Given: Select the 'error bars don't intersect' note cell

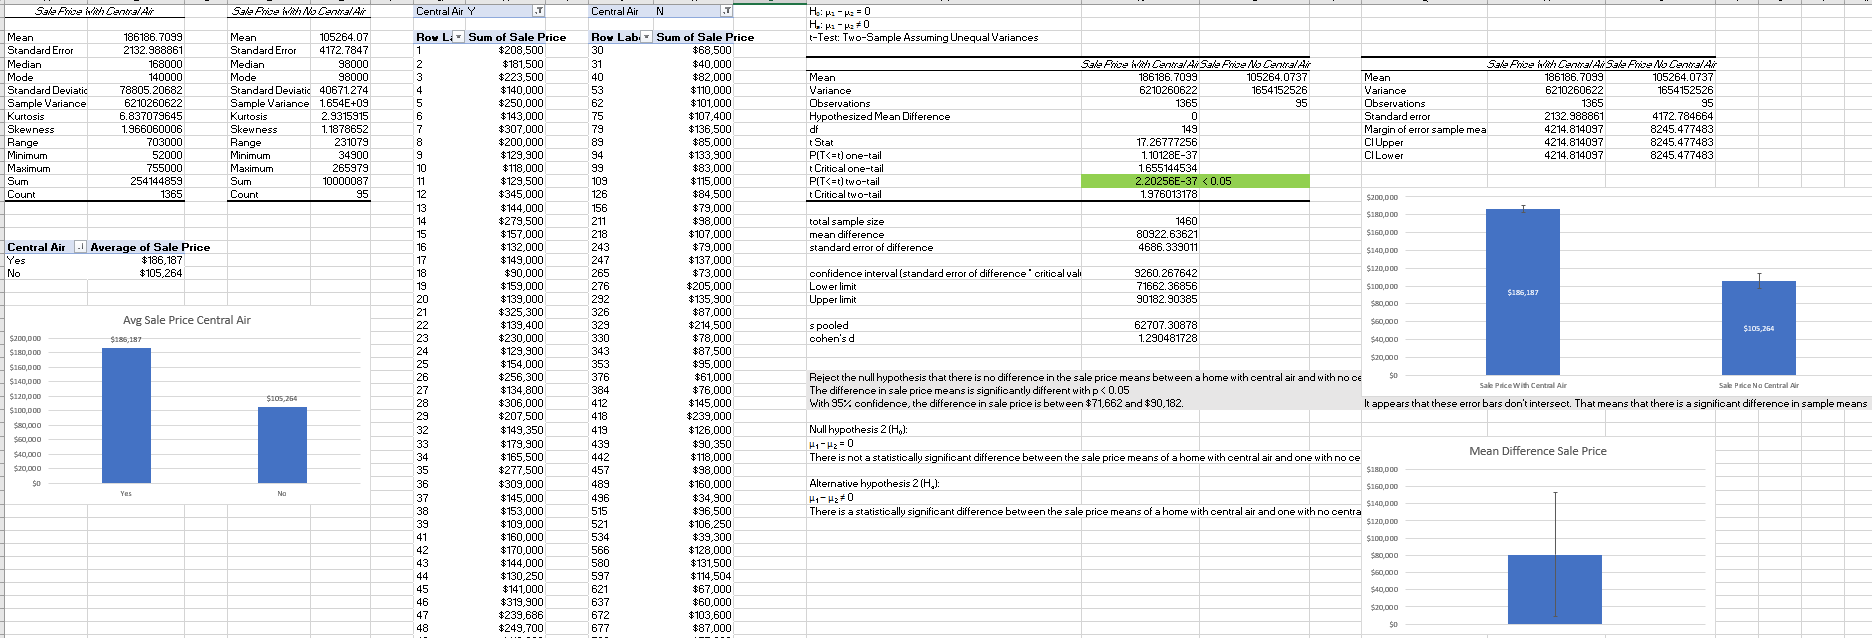Looking at the screenshot, I should coord(1616,403).
